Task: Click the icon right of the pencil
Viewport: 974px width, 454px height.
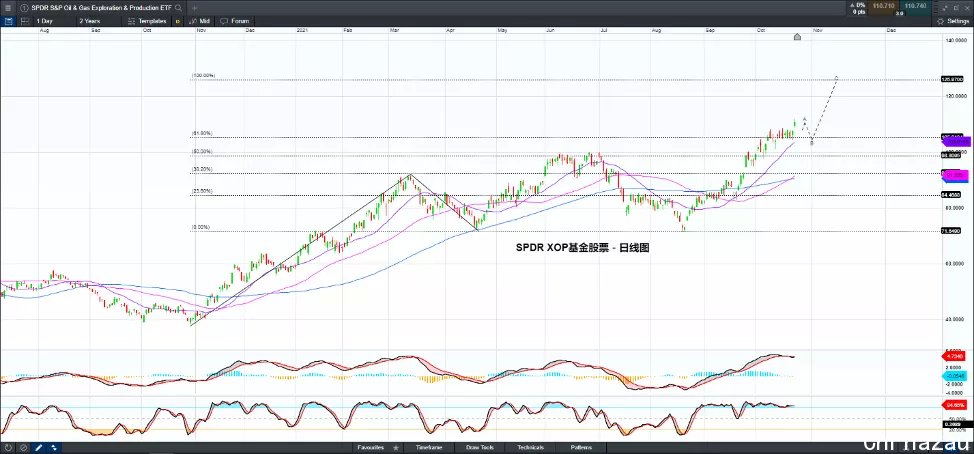Action: pos(53,447)
